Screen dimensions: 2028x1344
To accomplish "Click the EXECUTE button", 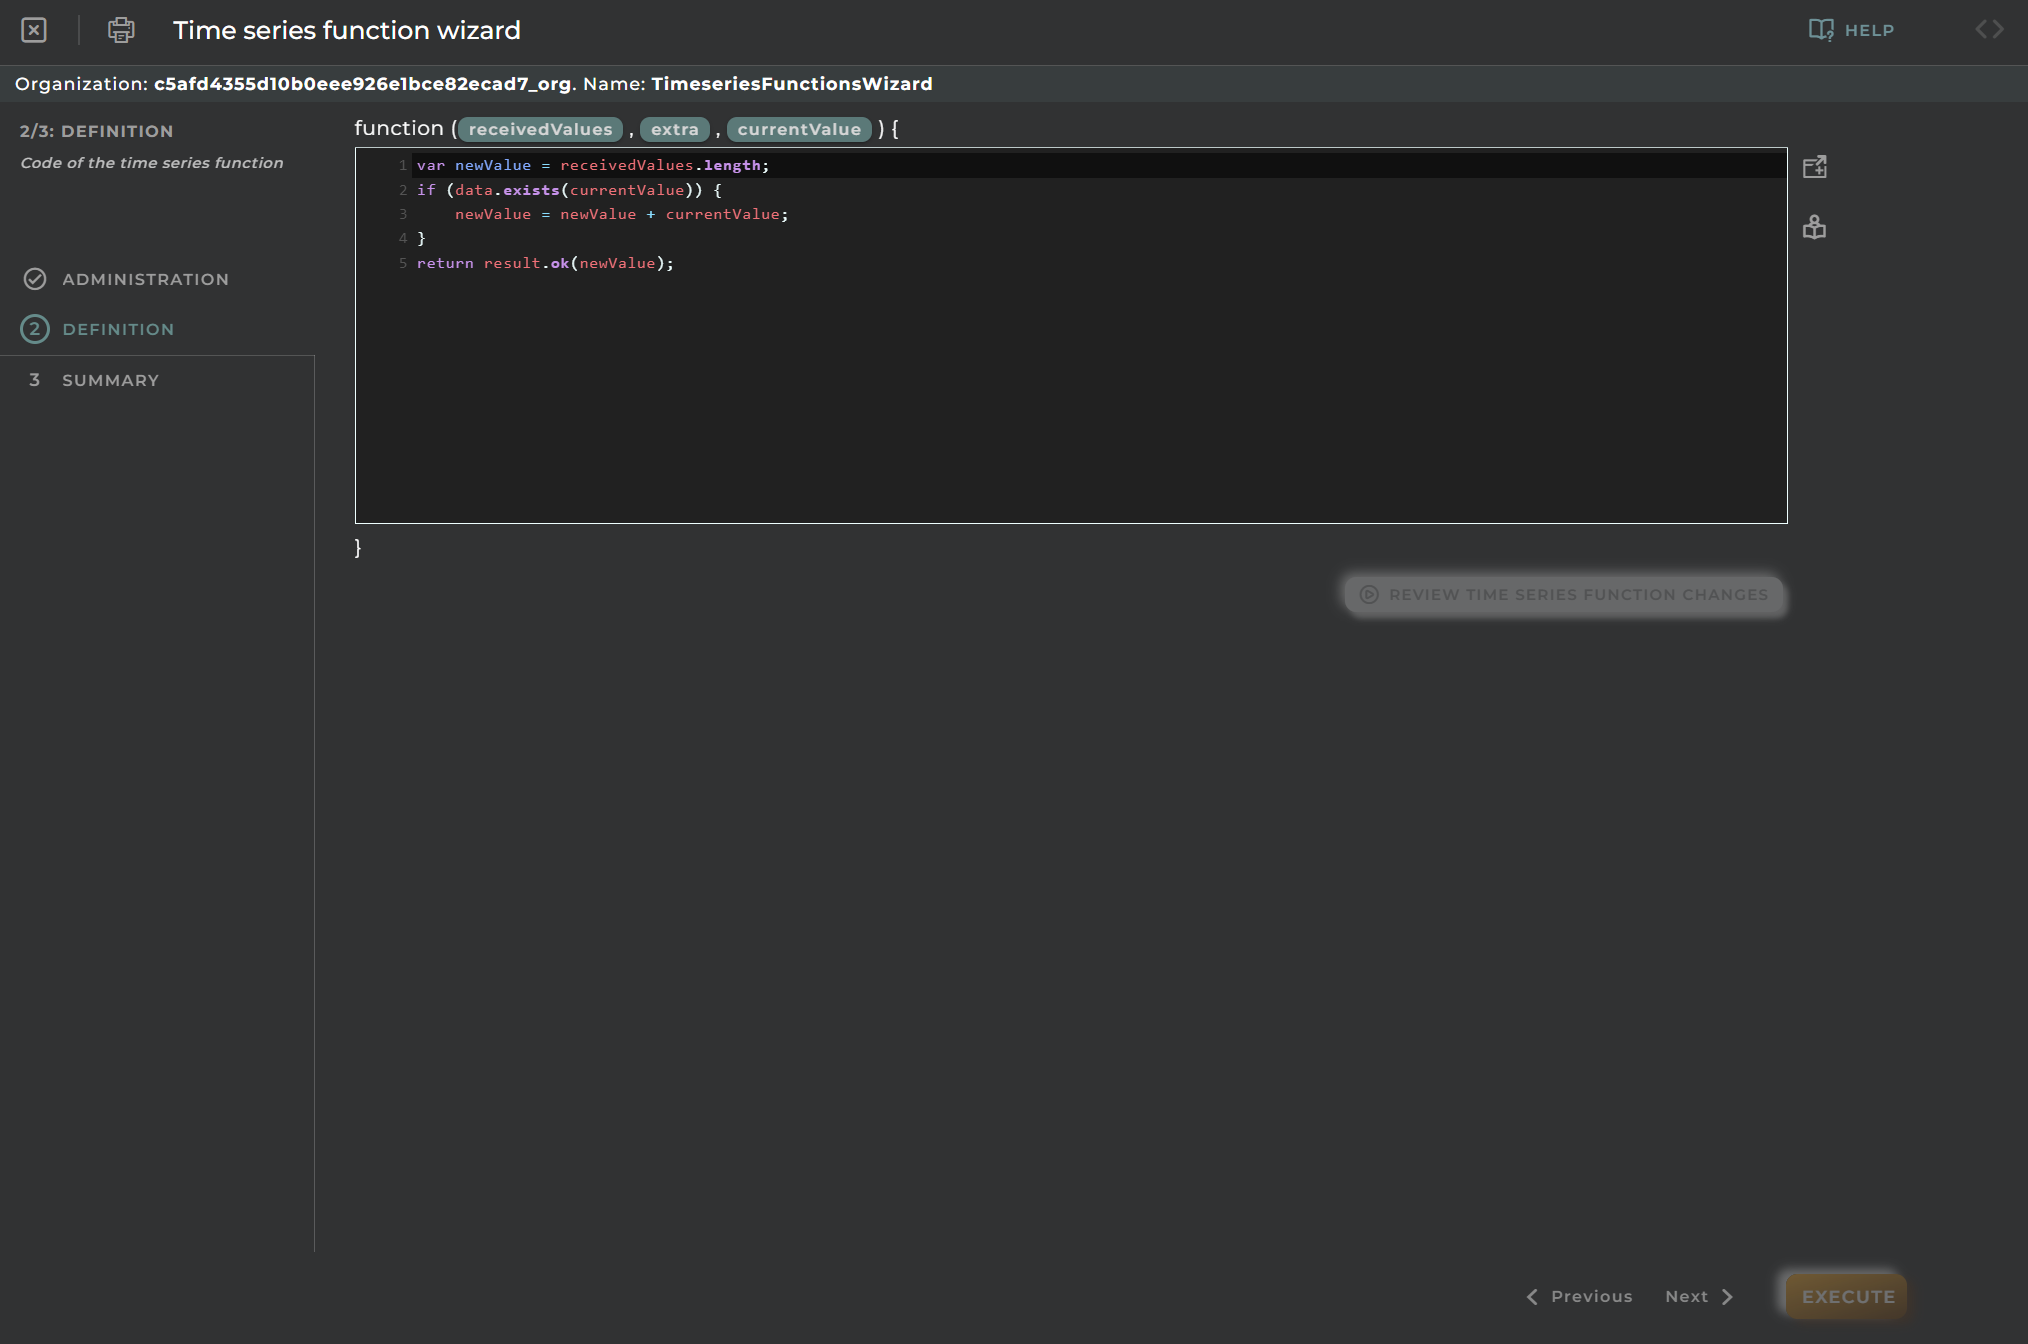I will coord(1847,1296).
